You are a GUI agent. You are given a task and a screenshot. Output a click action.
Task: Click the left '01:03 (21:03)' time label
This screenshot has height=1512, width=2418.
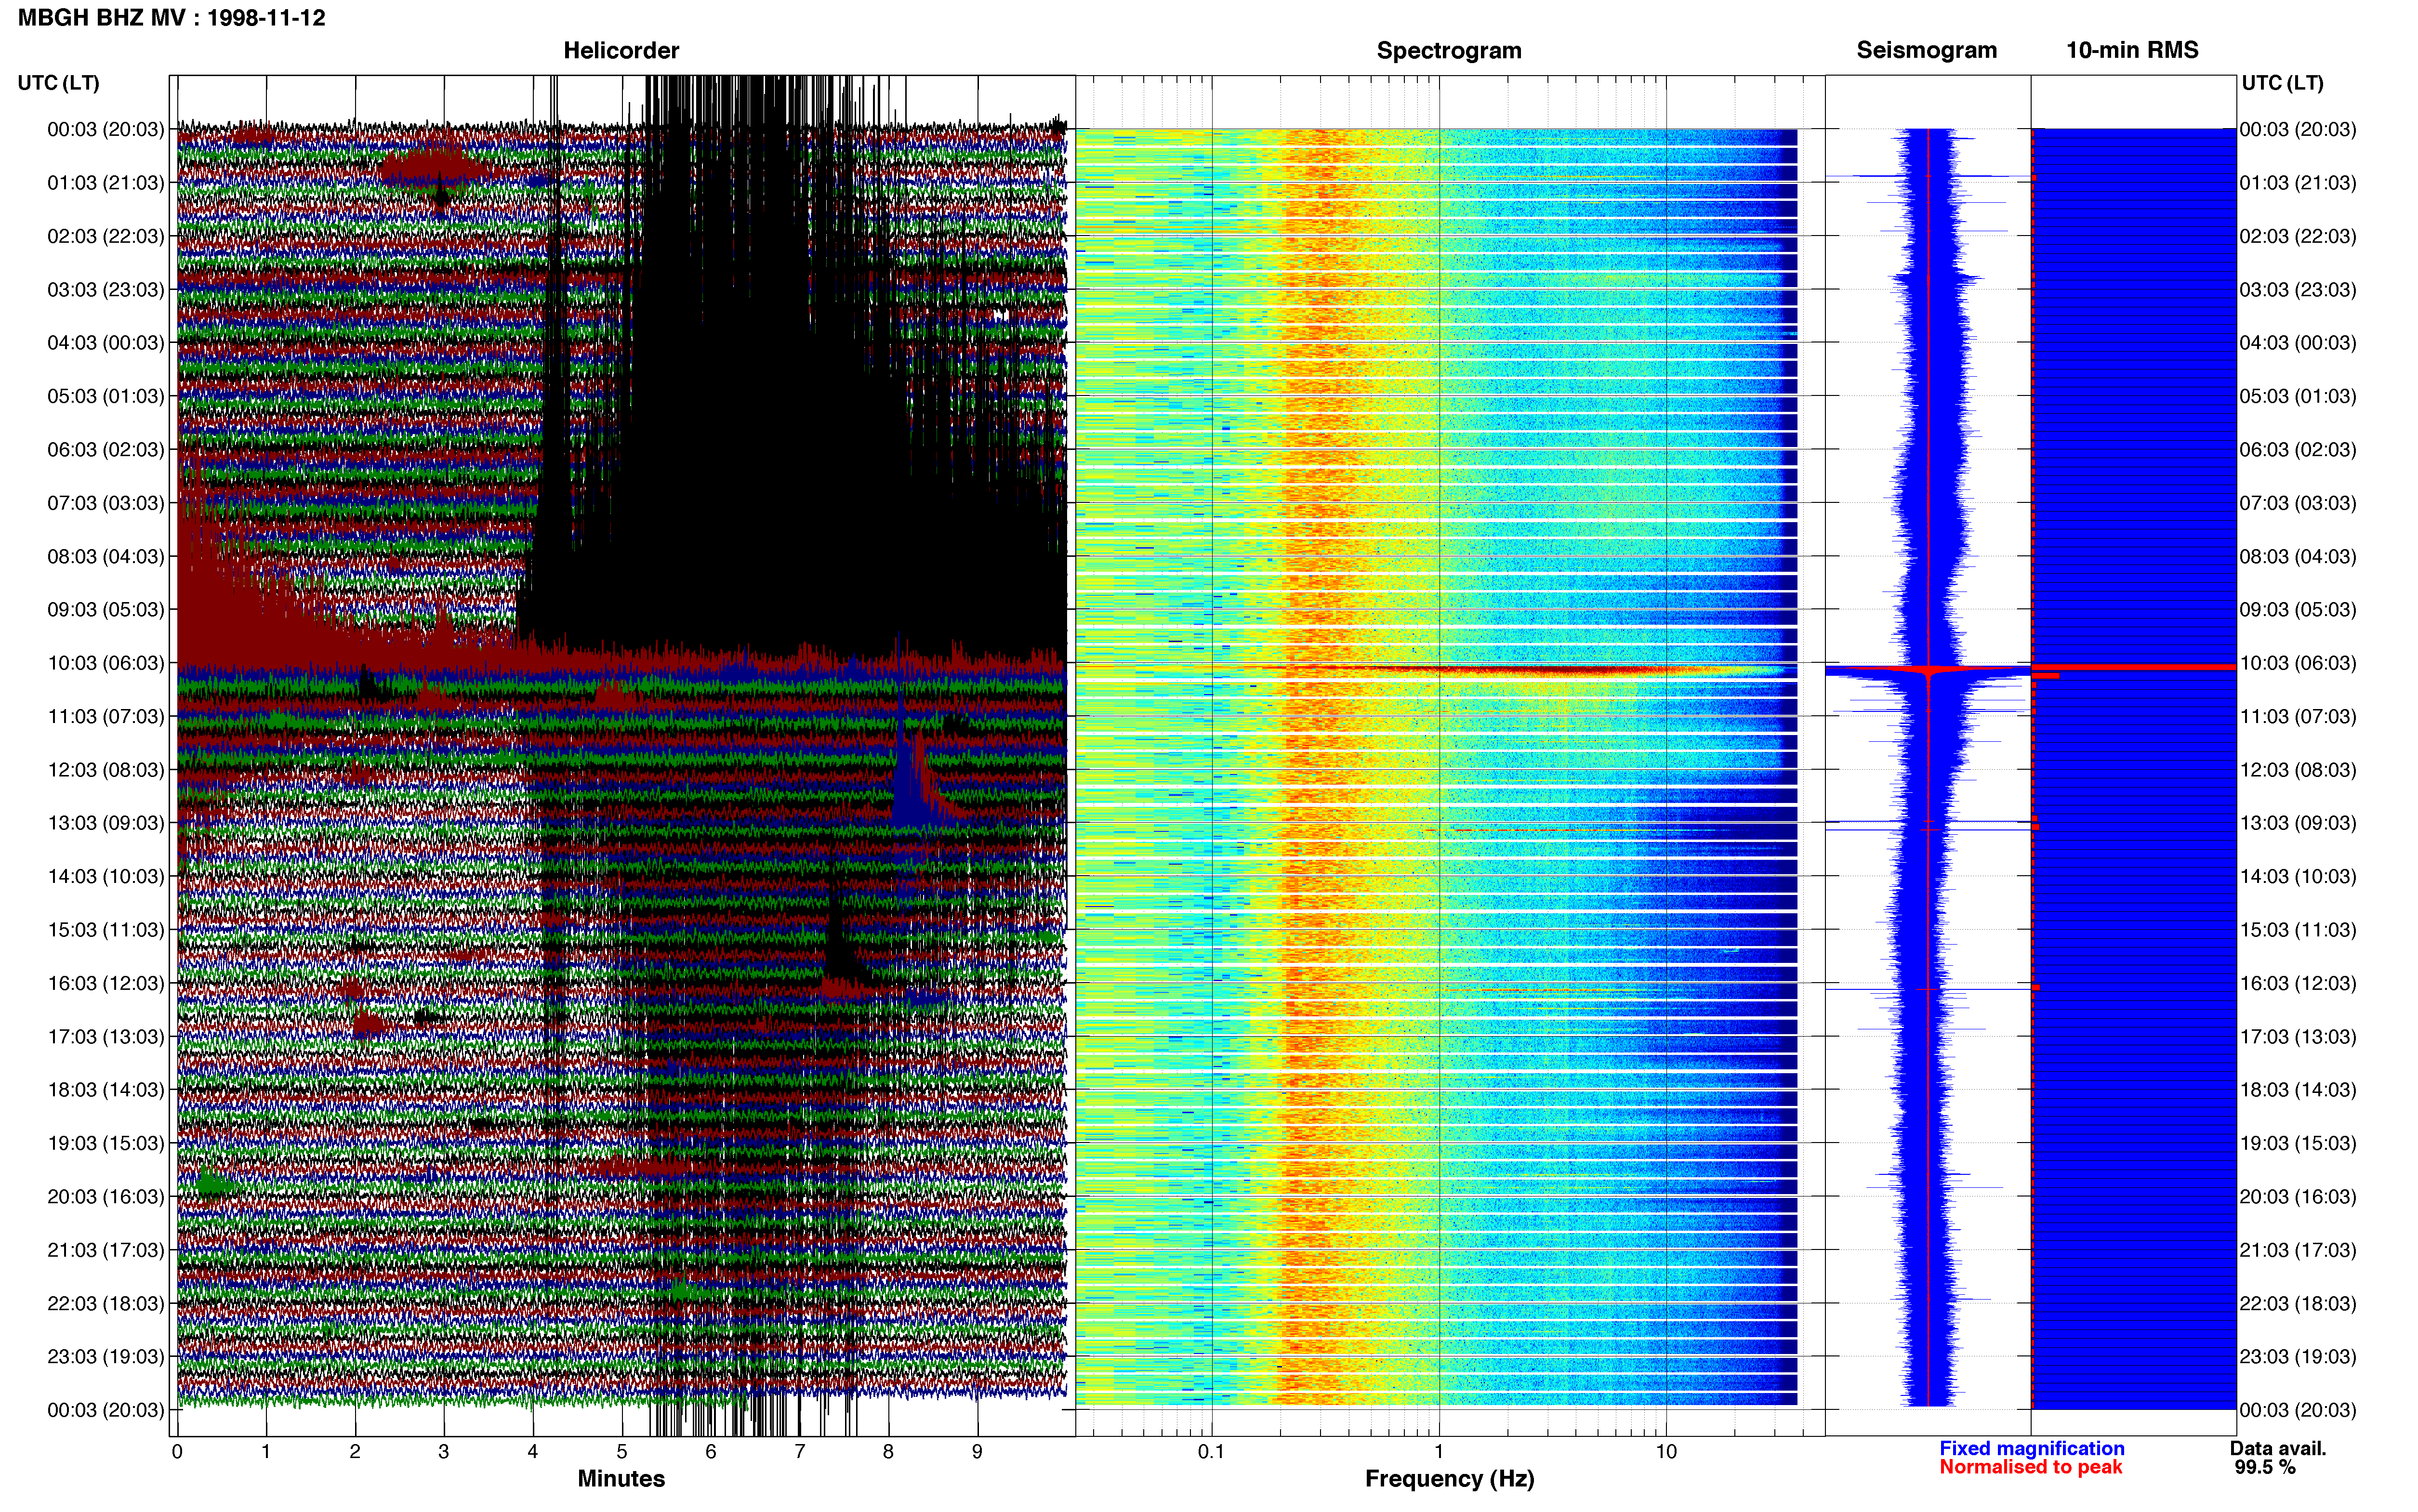coord(106,183)
